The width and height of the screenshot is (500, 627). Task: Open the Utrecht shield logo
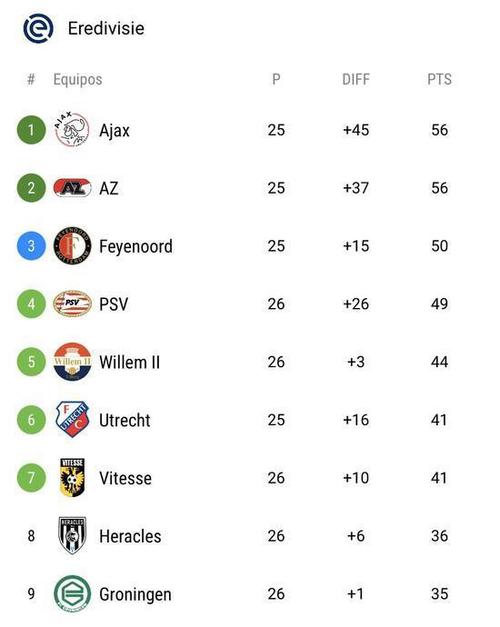72,419
